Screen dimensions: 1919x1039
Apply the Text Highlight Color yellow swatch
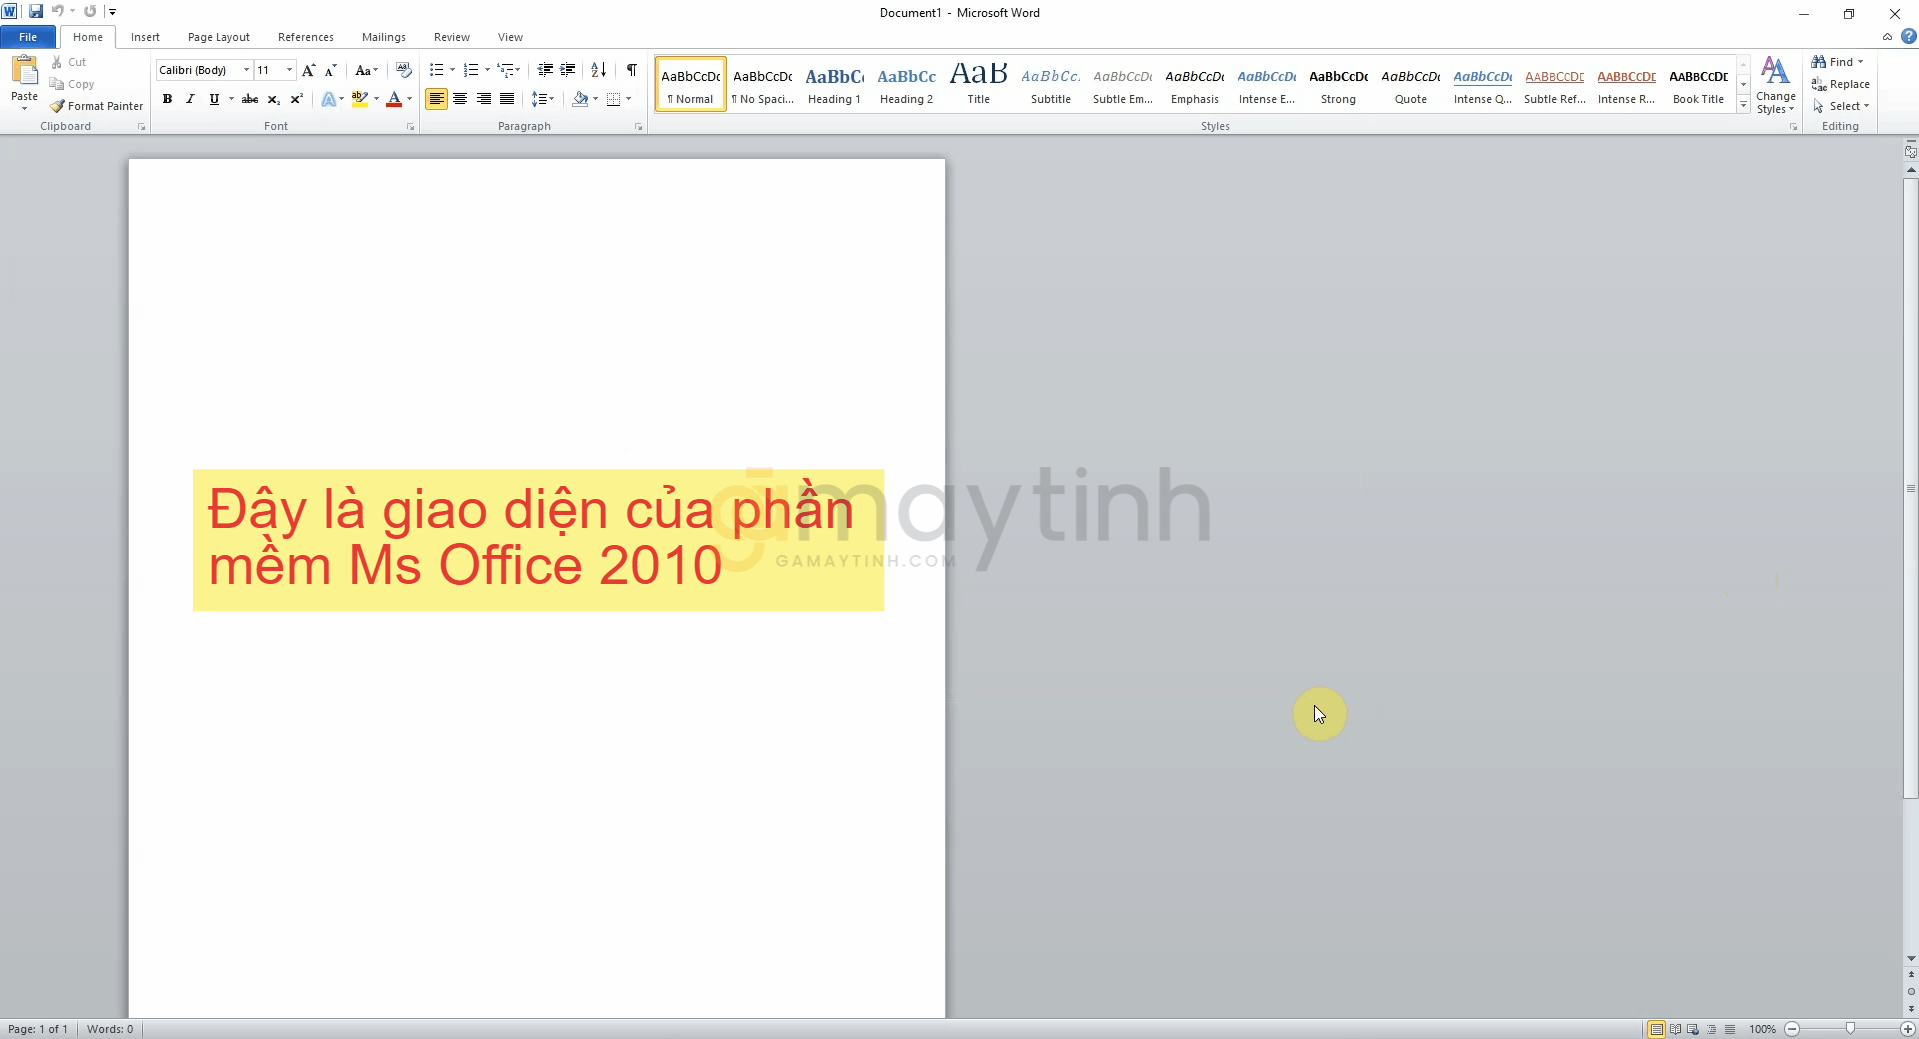[360, 99]
